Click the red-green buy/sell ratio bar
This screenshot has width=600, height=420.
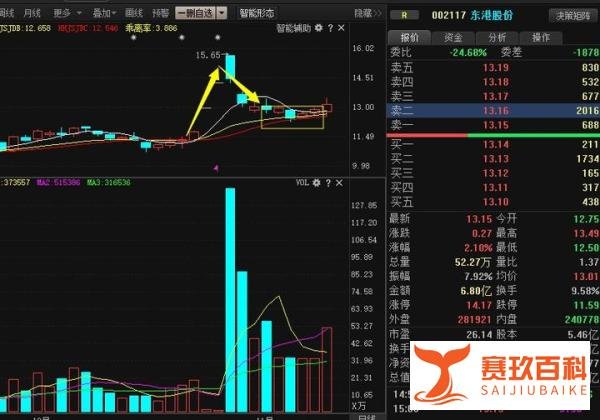pos(493,135)
